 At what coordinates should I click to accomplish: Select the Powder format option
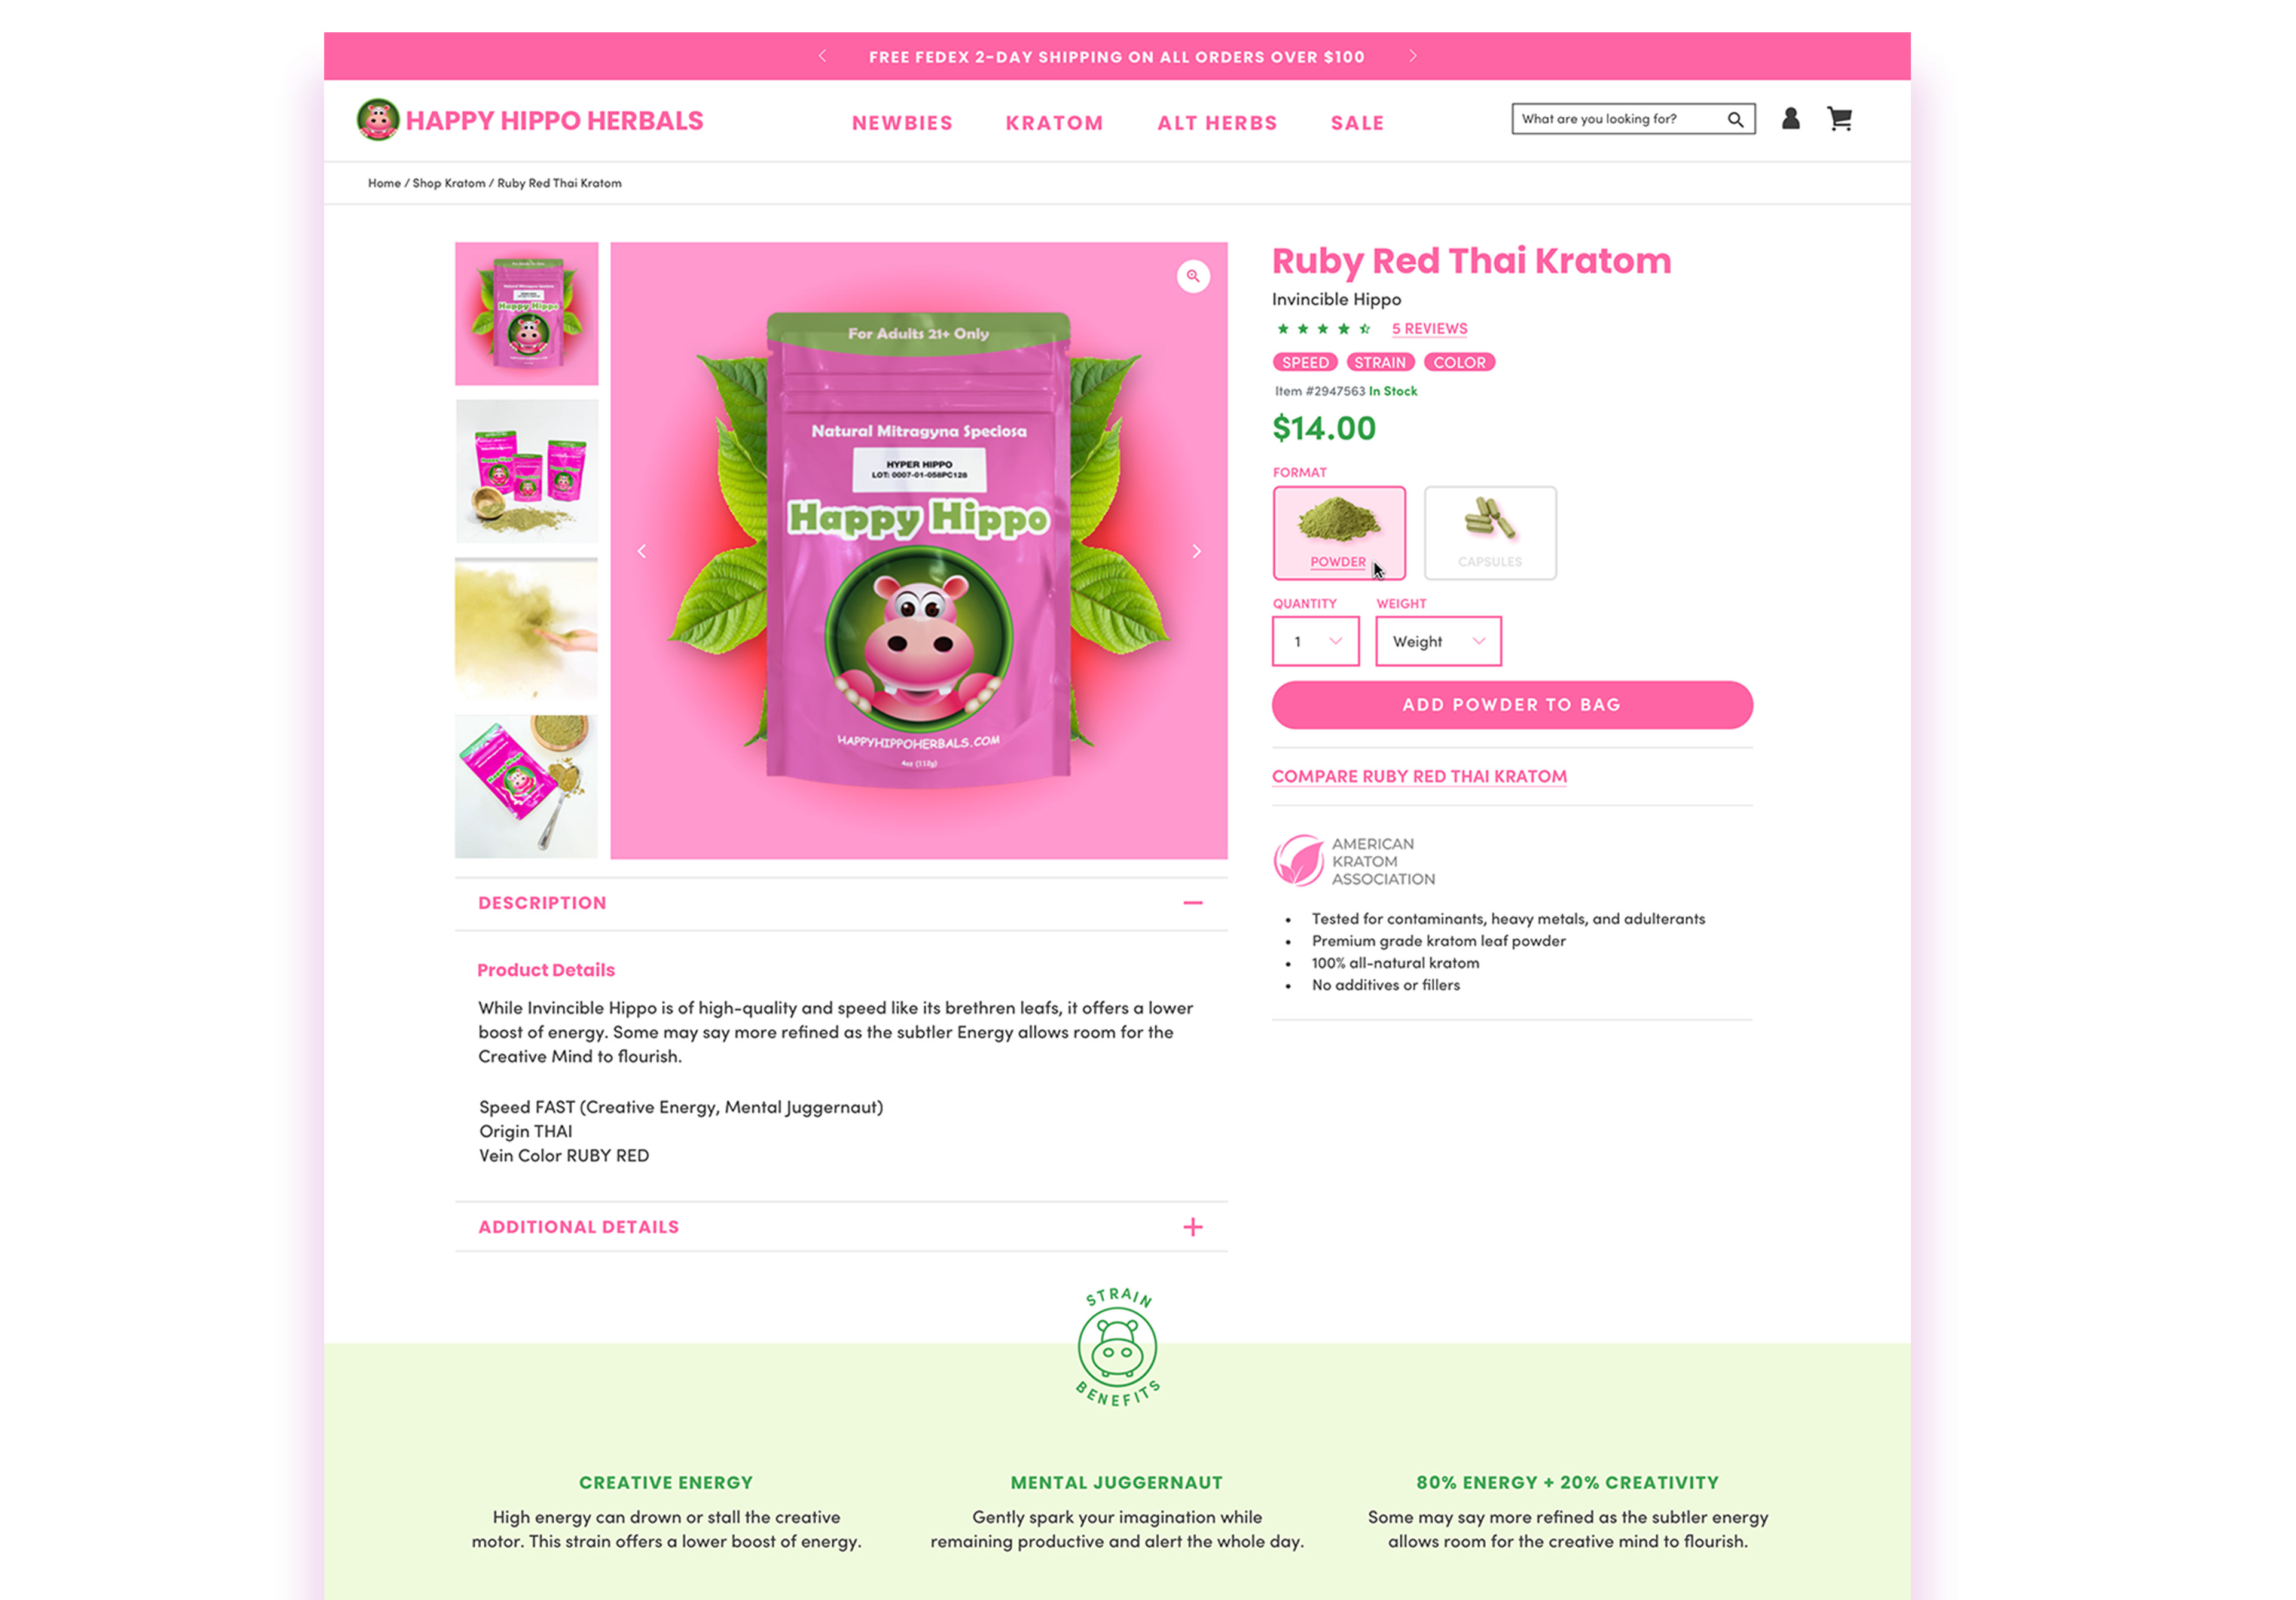pyautogui.click(x=1339, y=533)
